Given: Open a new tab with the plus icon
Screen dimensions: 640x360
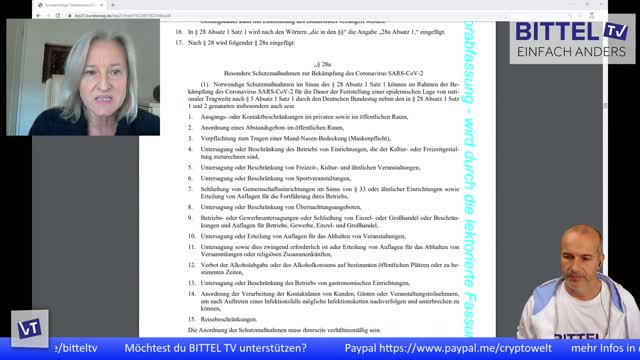Looking at the screenshot, I should pos(113,5).
